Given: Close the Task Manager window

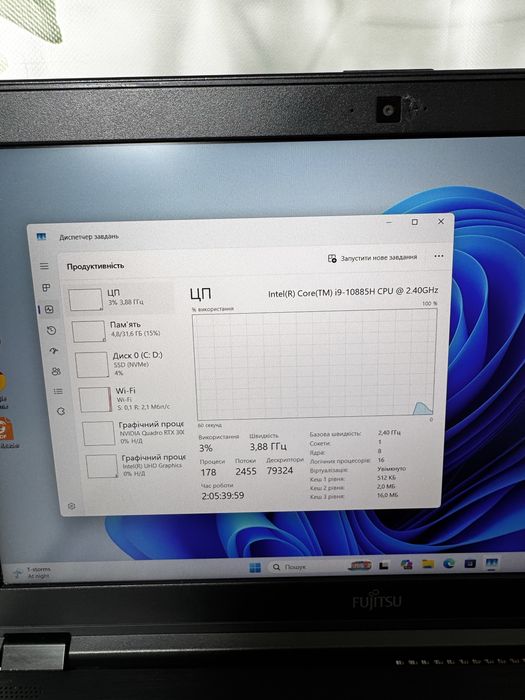Looking at the screenshot, I should coord(441,221).
